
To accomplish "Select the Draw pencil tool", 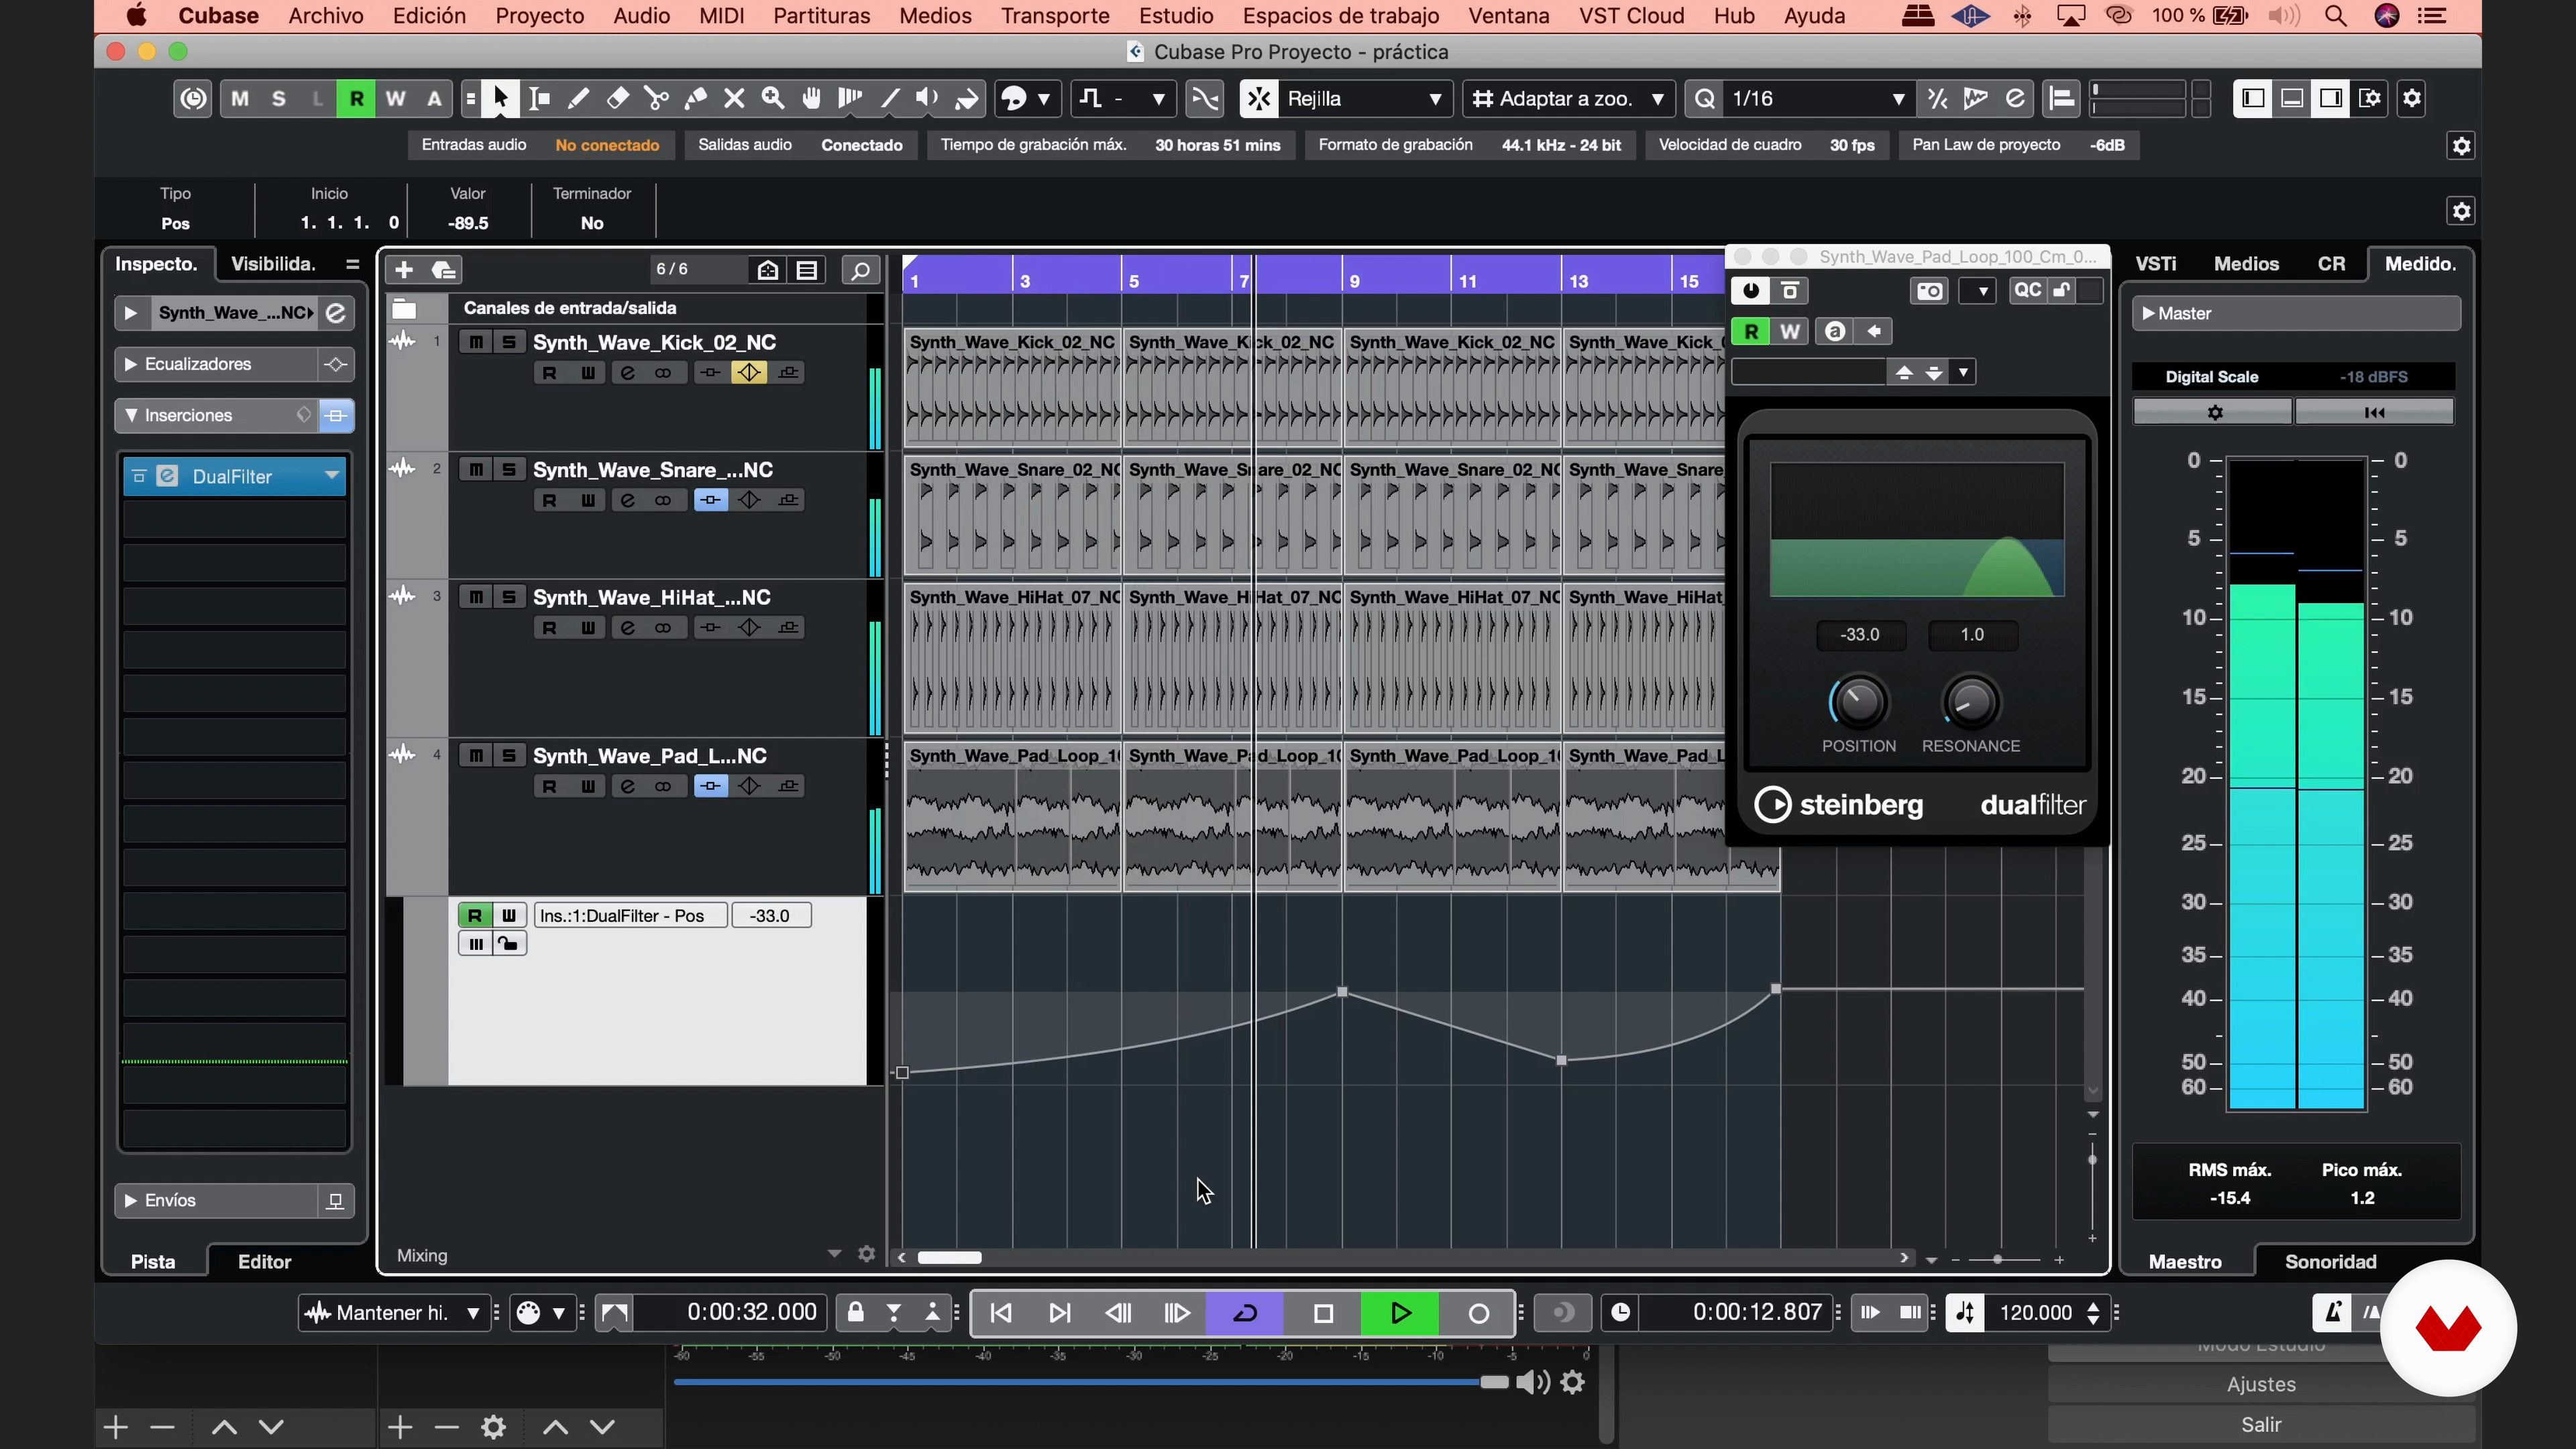I will coord(578,98).
